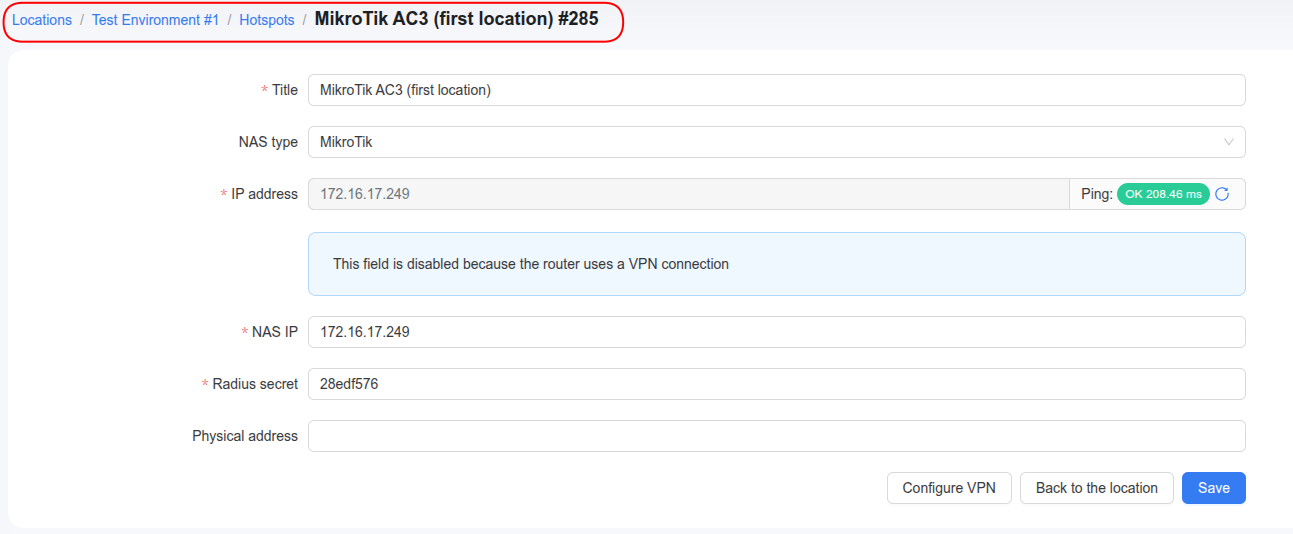The height and width of the screenshot is (534, 1293).
Task: Click the Radius secret label
Action: click(x=255, y=384)
